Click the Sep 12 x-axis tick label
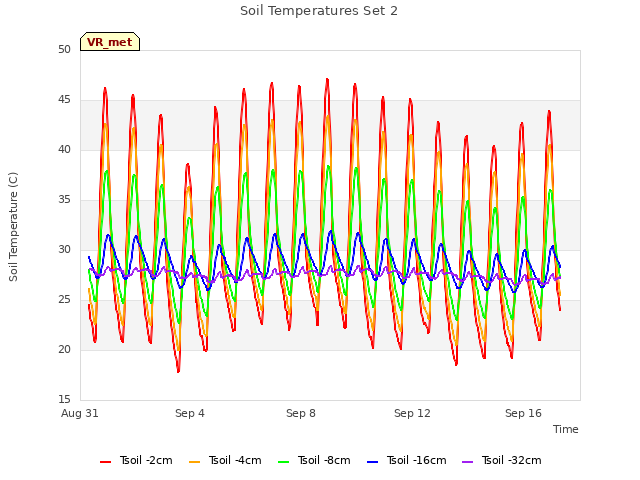The image size is (640, 480). (x=412, y=413)
